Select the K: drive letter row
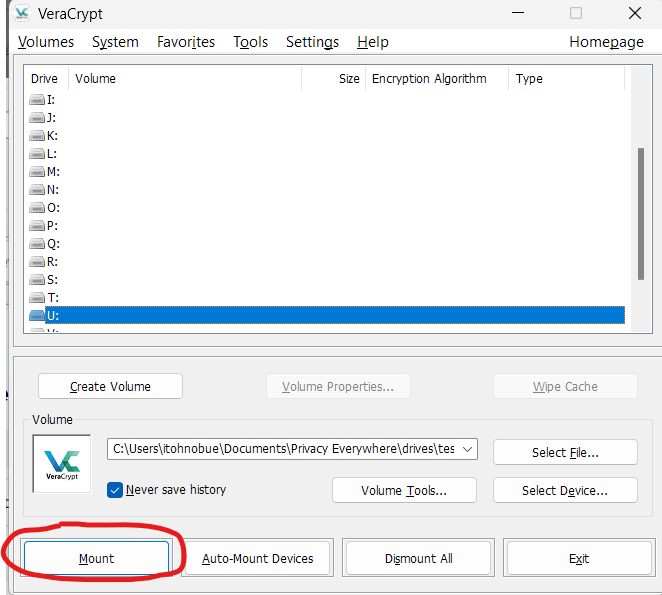 pyautogui.click(x=327, y=136)
